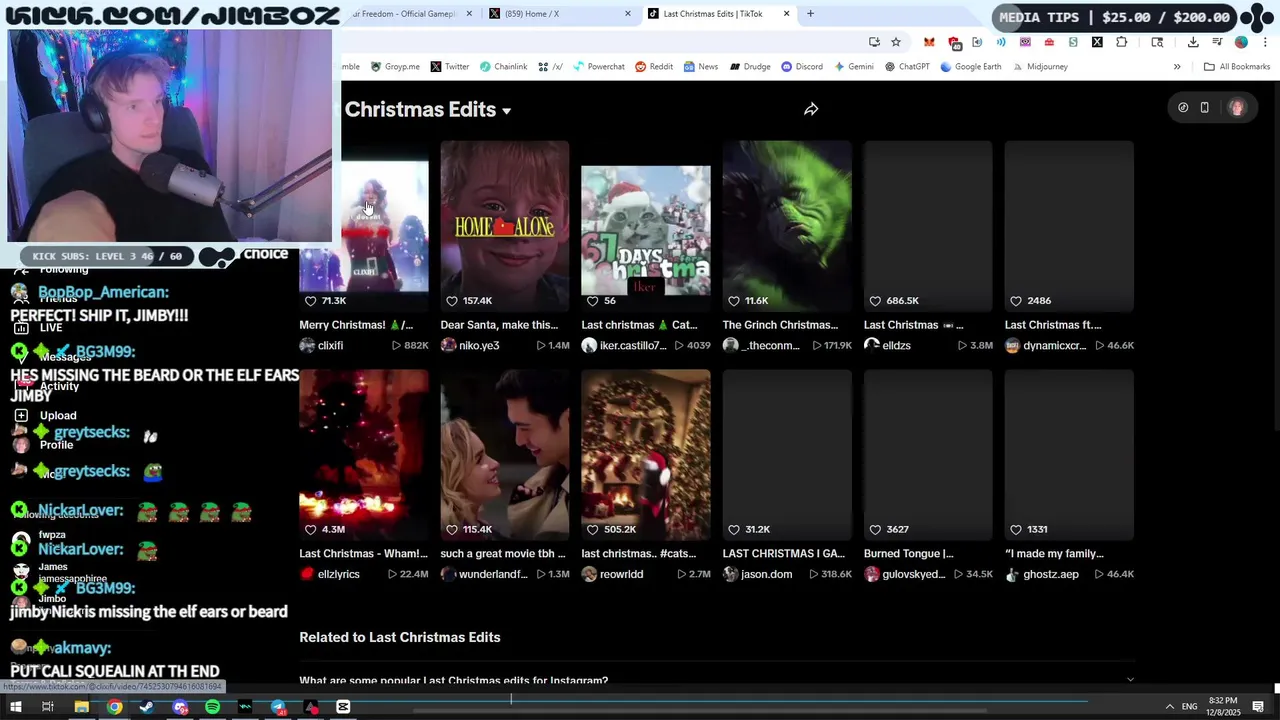Open the notification center icon
The width and height of the screenshot is (1280, 720).
tap(1258, 707)
